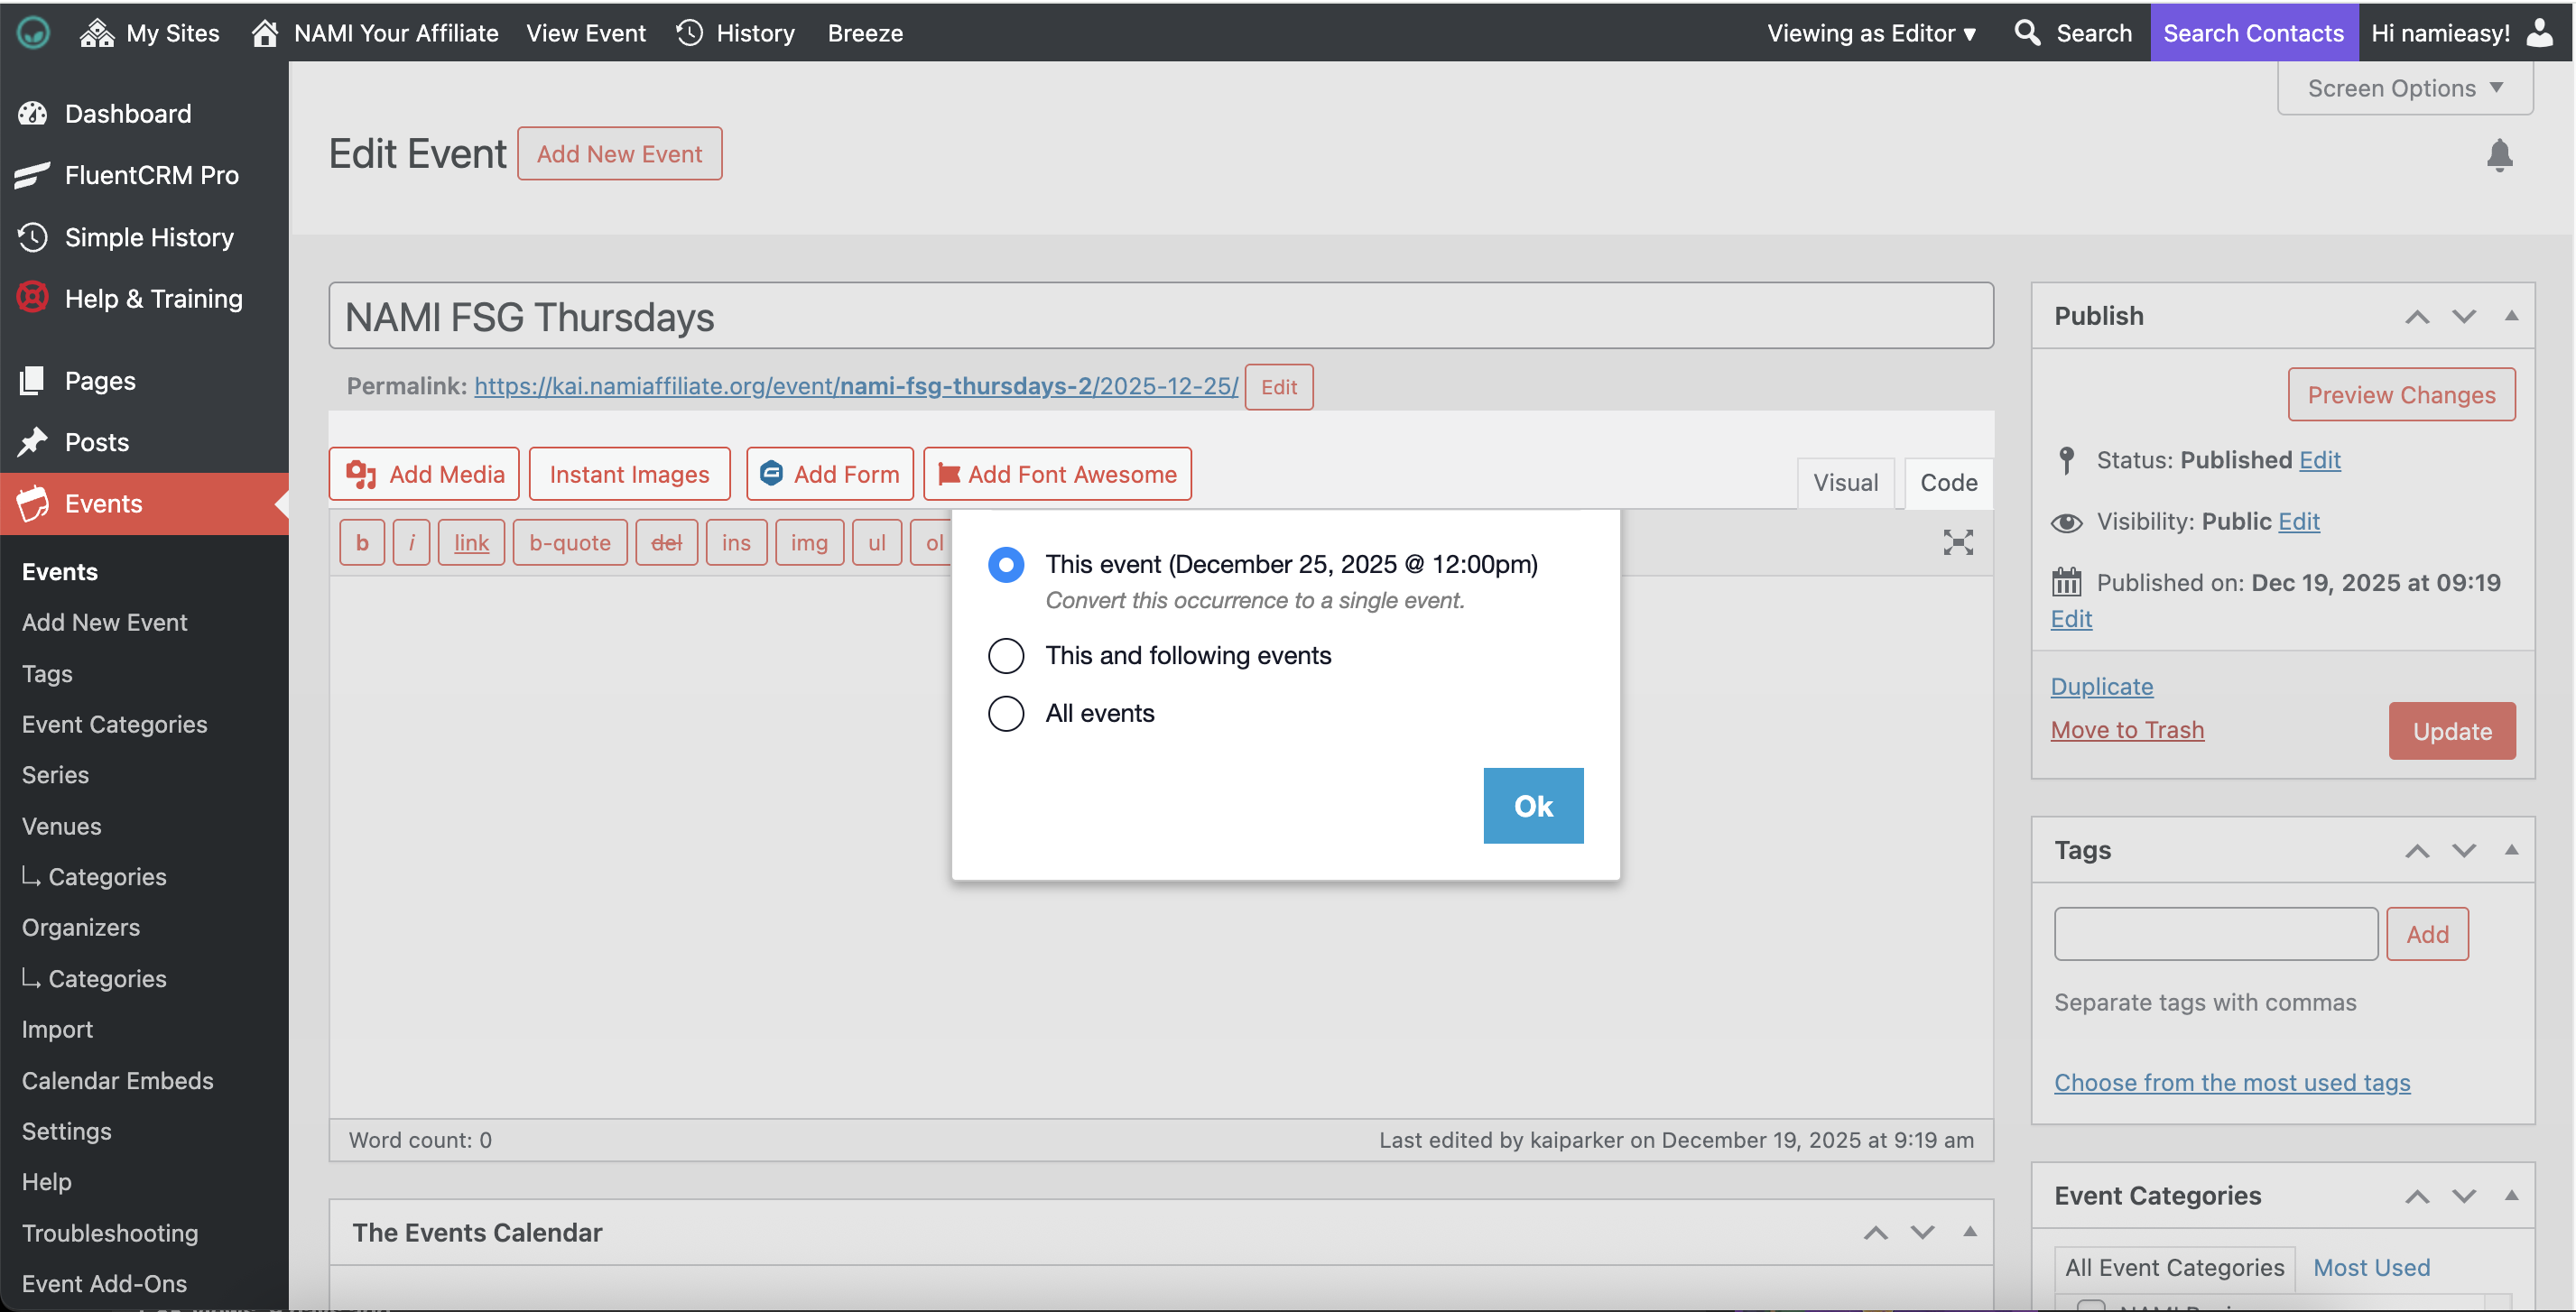
Task: Click the Tags text input field
Action: [x=2215, y=934]
